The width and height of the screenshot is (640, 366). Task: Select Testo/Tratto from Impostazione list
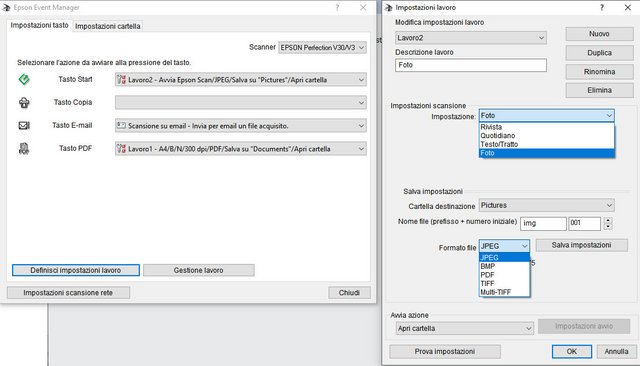[x=547, y=144]
